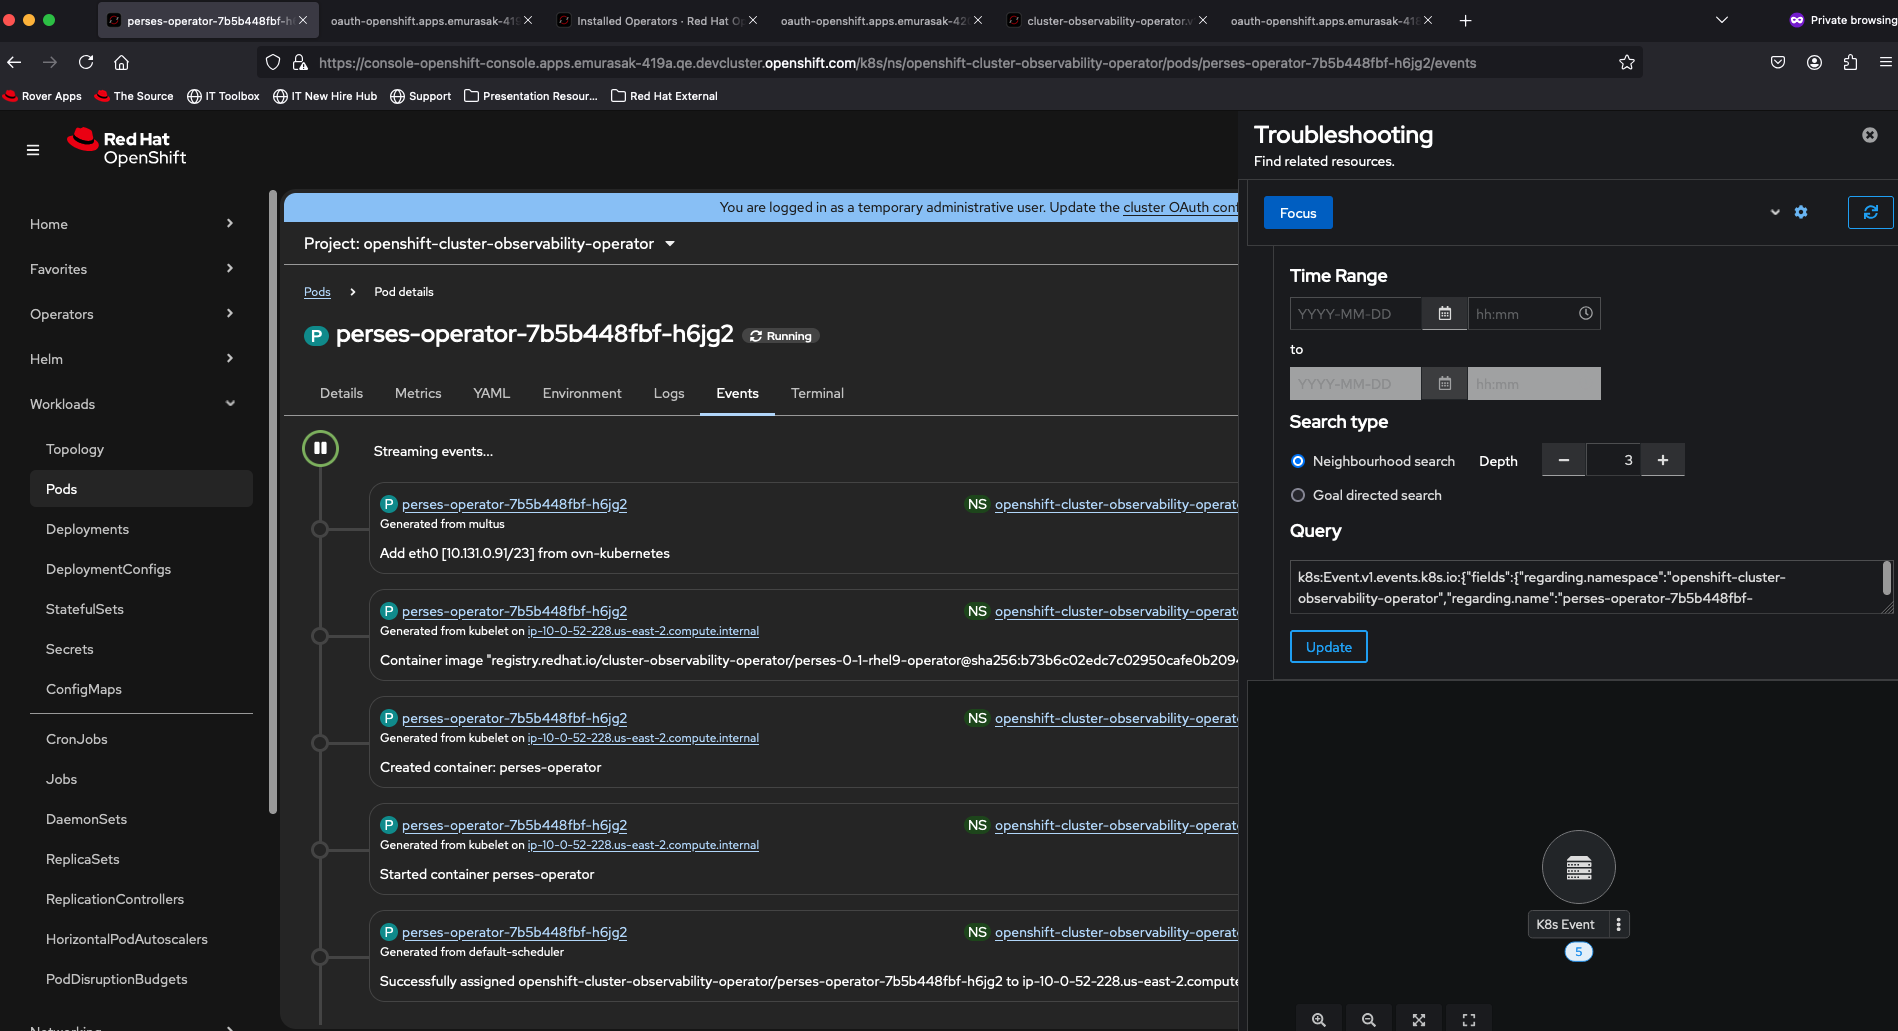1898x1031 pixels.
Task: Click the Query box scrollbar
Action: click(1887, 577)
